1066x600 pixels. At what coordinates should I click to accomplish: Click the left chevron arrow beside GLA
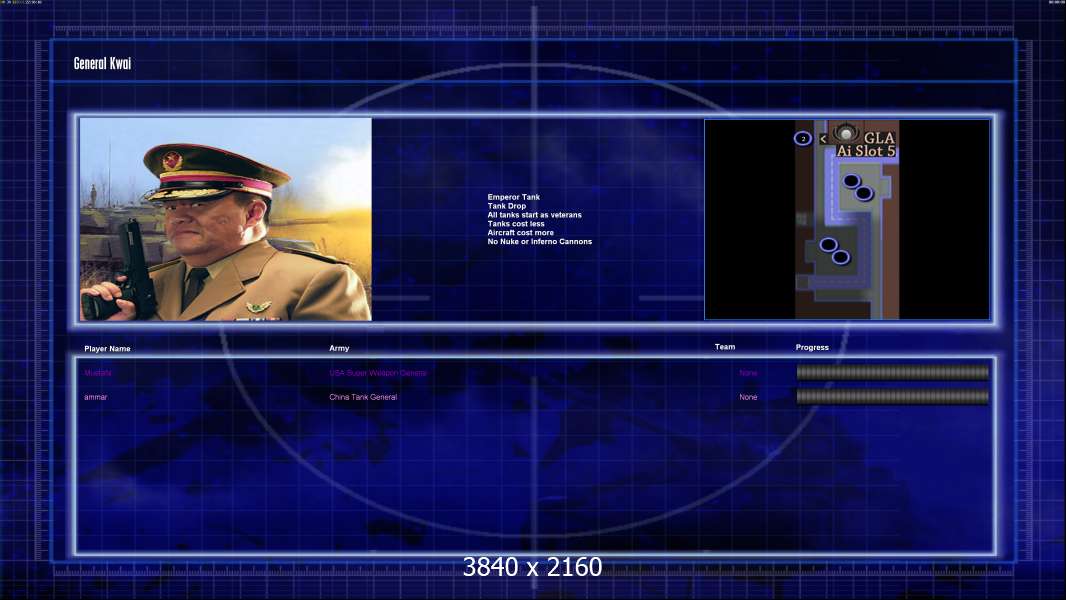[x=823, y=139]
